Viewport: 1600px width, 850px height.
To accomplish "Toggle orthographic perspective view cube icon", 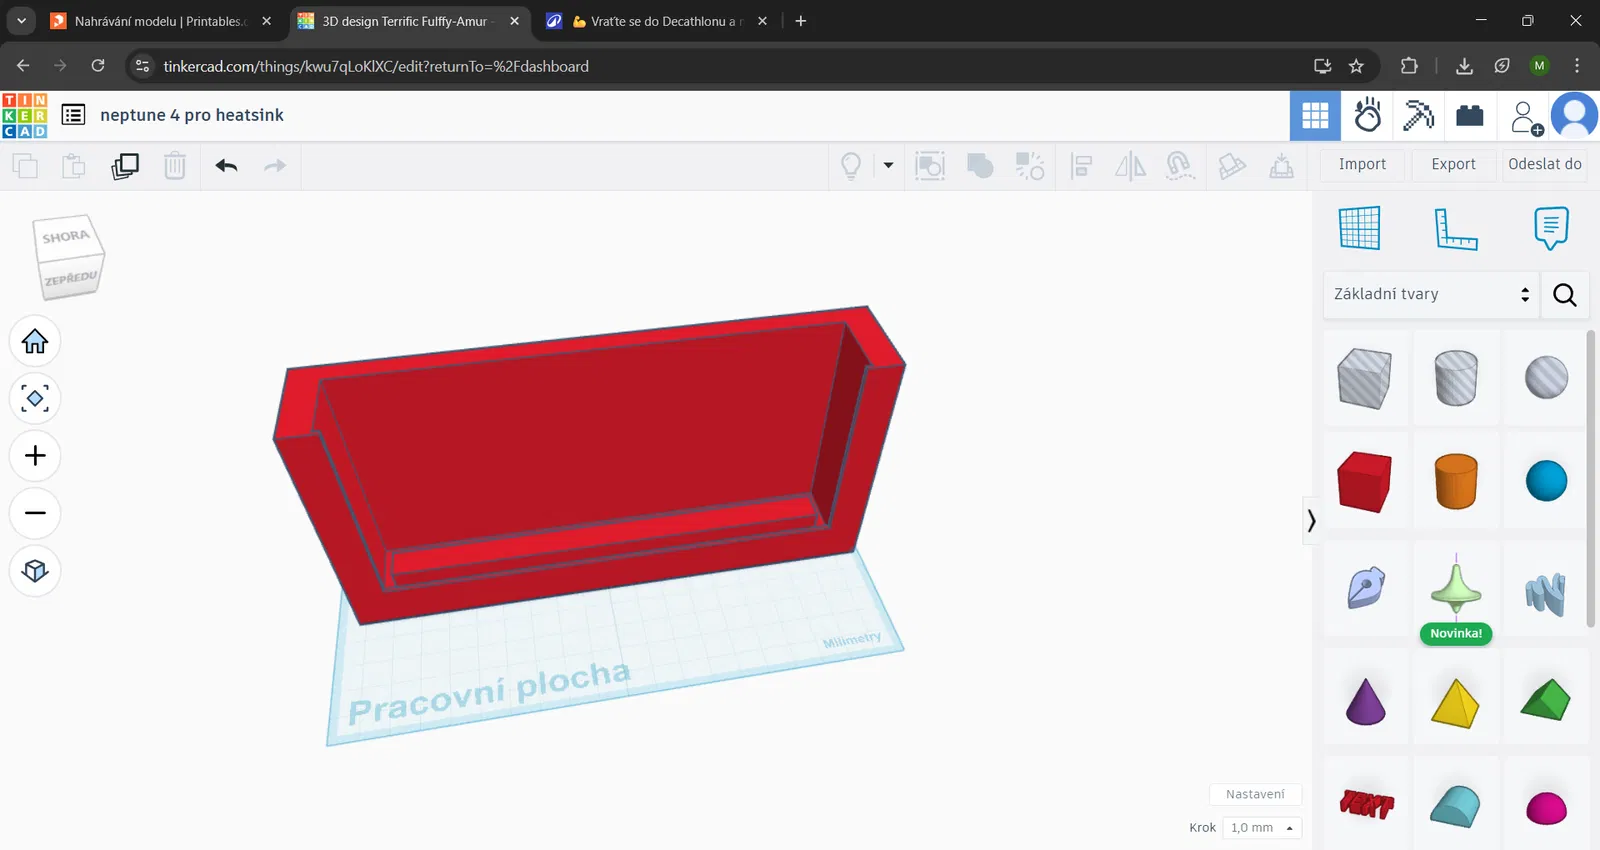I will (x=35, y=571).
